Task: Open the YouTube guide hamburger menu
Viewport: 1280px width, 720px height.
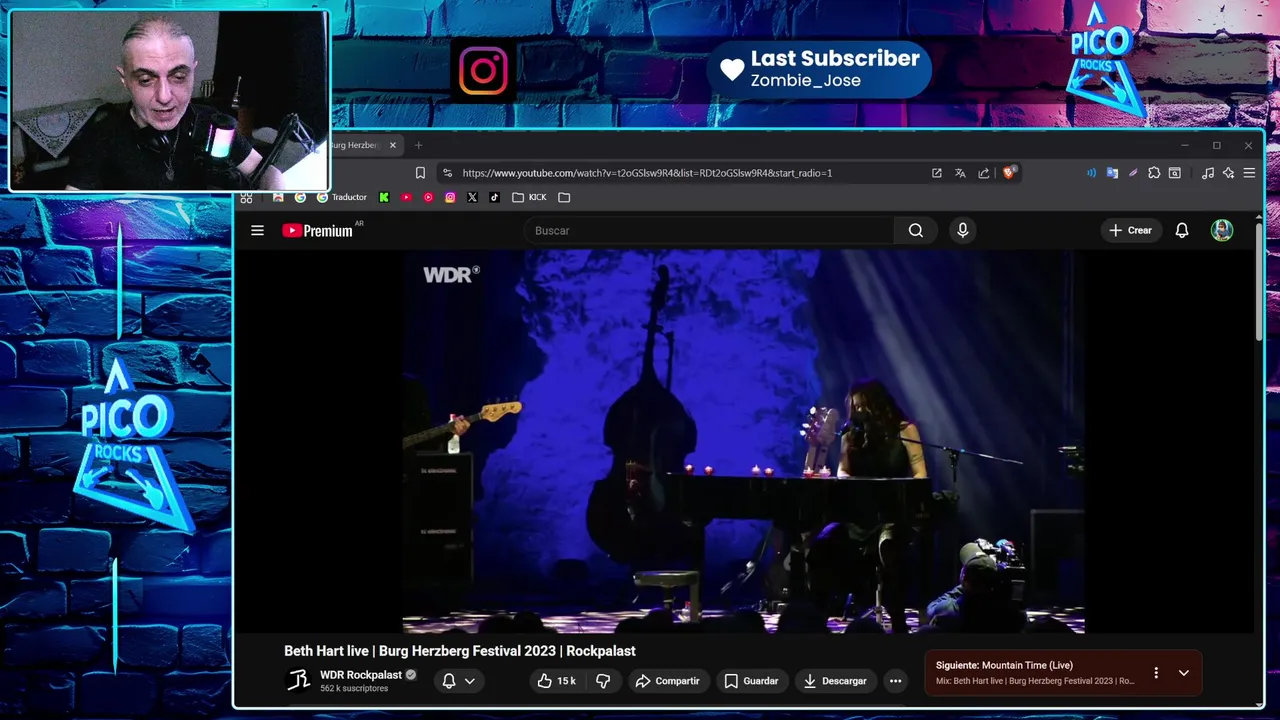Action: pos(257,230)
